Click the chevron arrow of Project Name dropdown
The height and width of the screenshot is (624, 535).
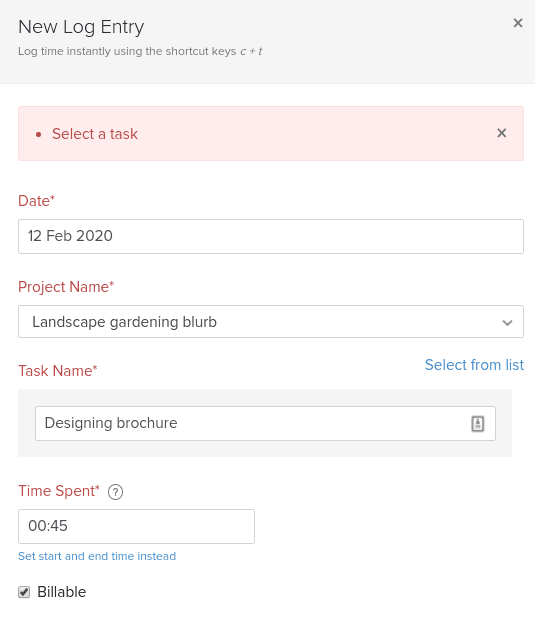pyautogui.click(x=507, y=322)
